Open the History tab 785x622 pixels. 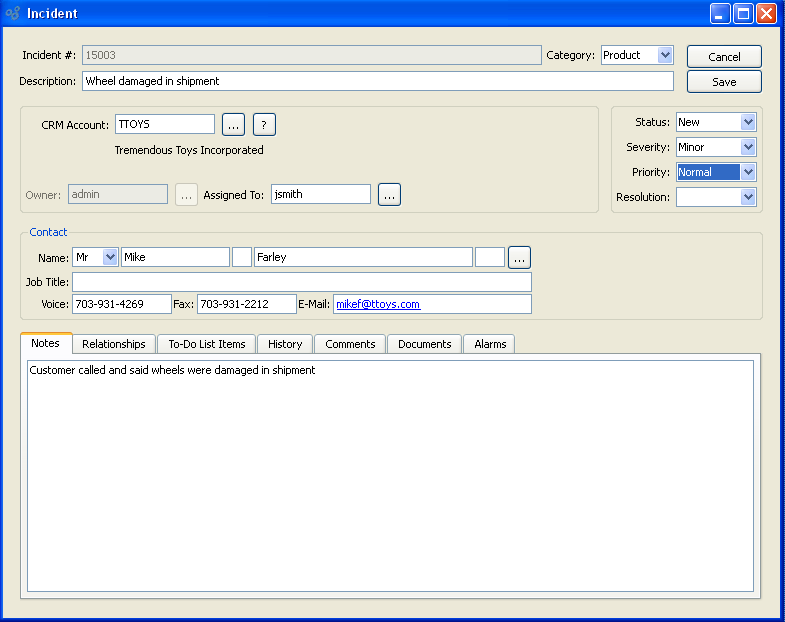tap(285, 344)
